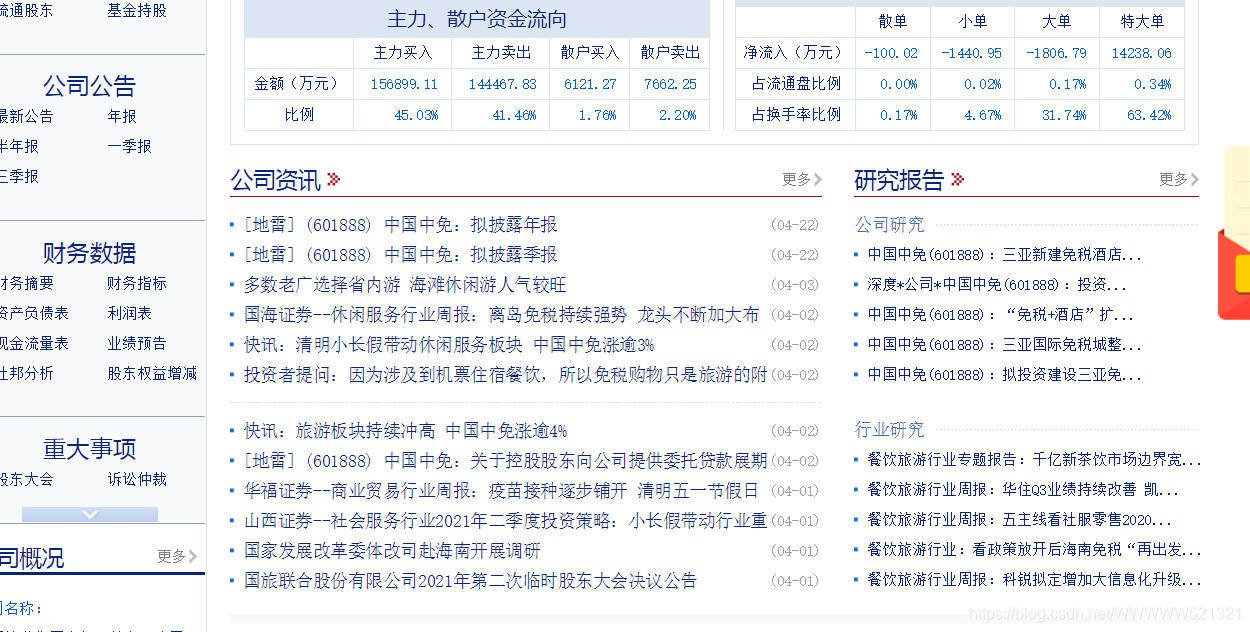Open 投资者提问 news item

505,375
